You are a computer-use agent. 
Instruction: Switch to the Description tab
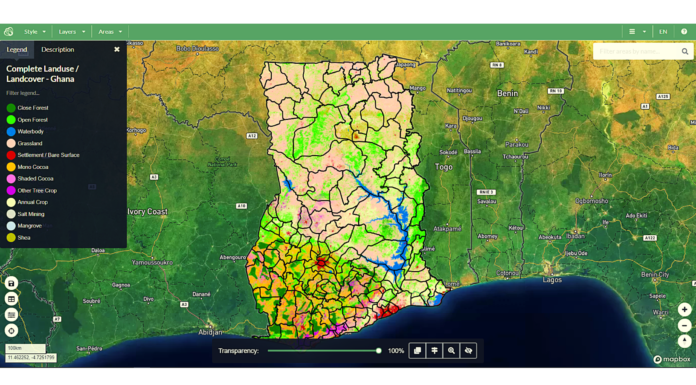coord(58,49)
